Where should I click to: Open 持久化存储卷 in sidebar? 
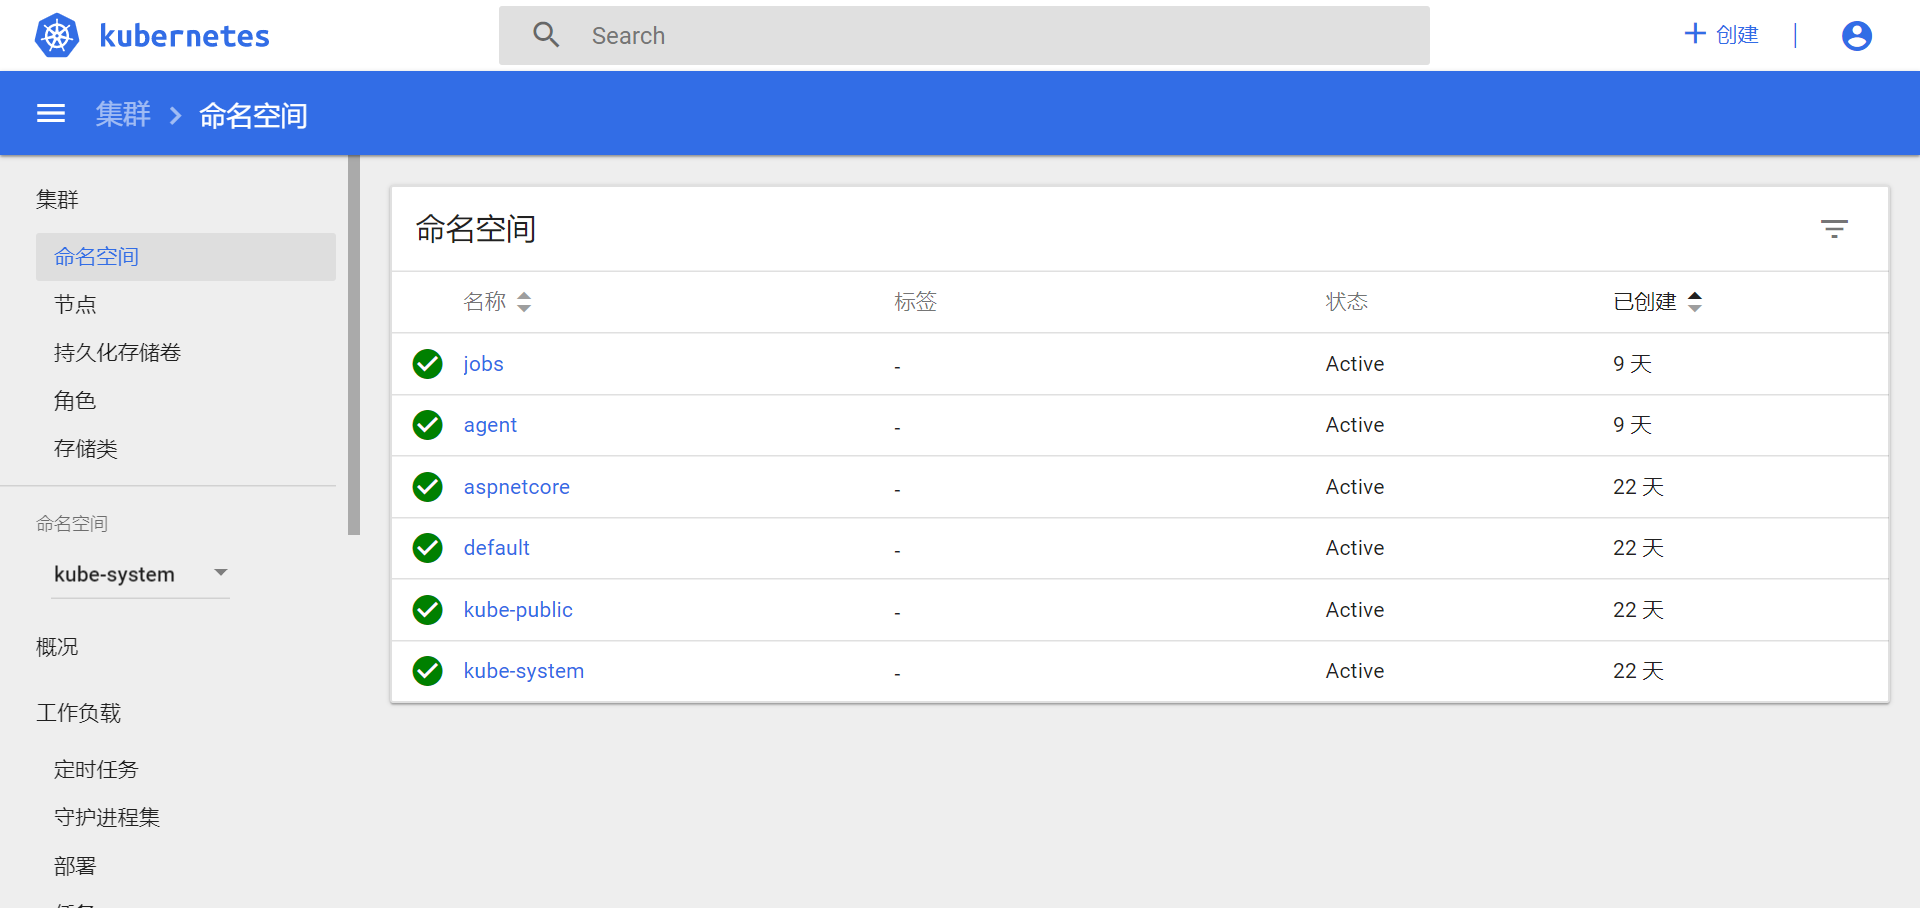coord(117,353)
